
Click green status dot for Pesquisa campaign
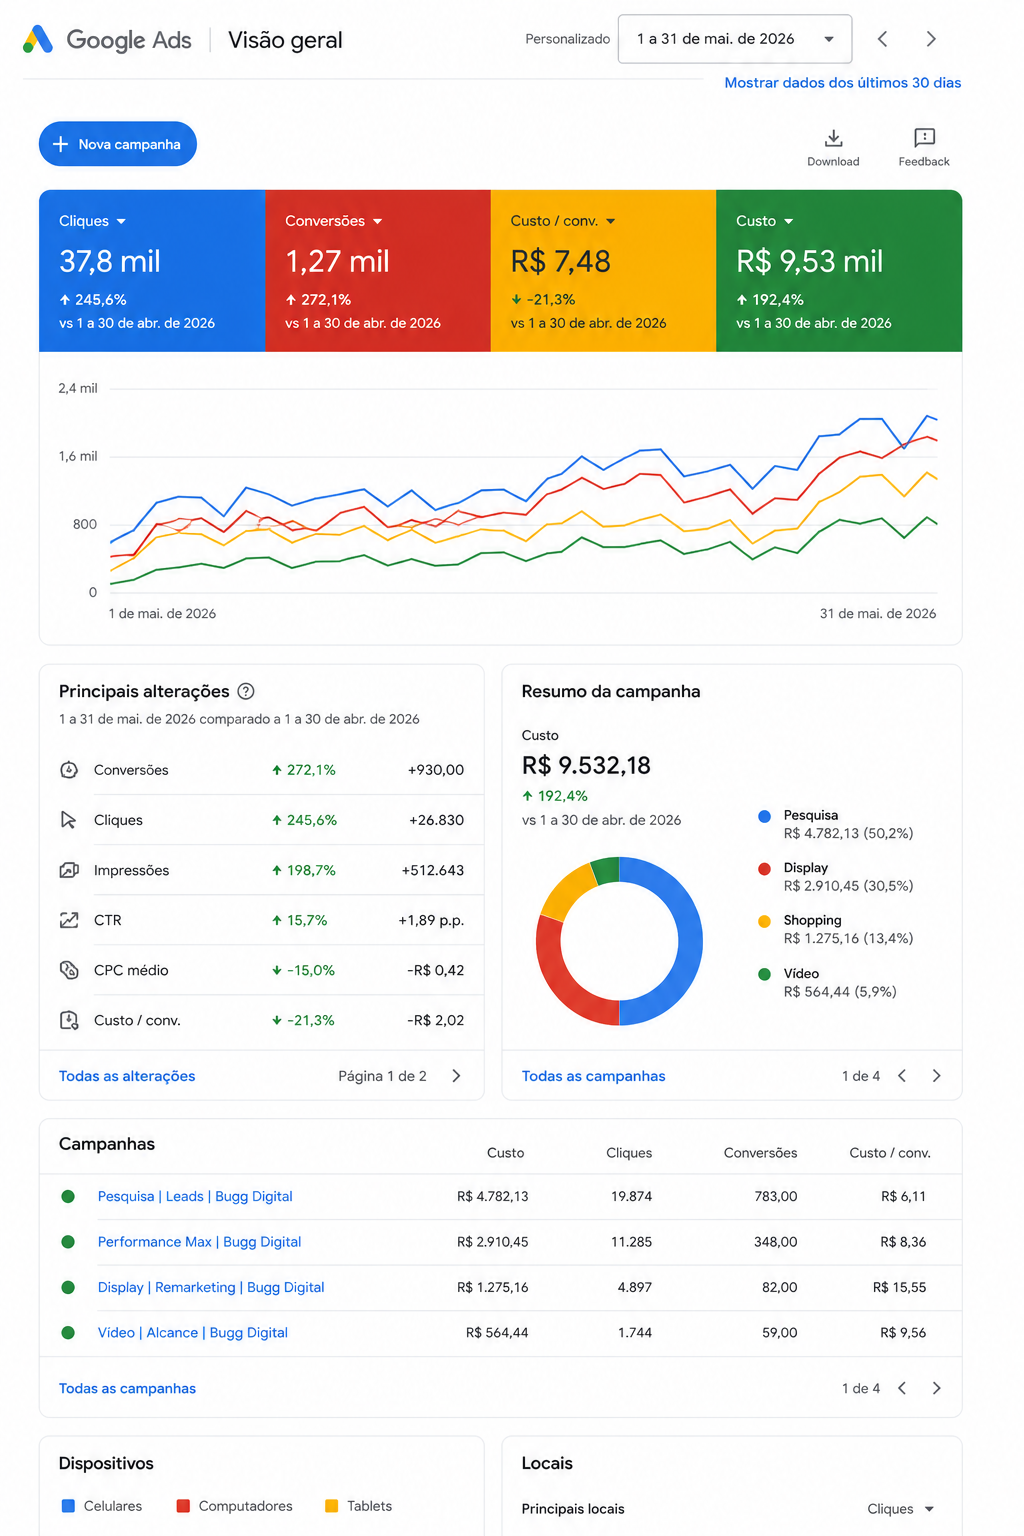(x=68, y=1196)
